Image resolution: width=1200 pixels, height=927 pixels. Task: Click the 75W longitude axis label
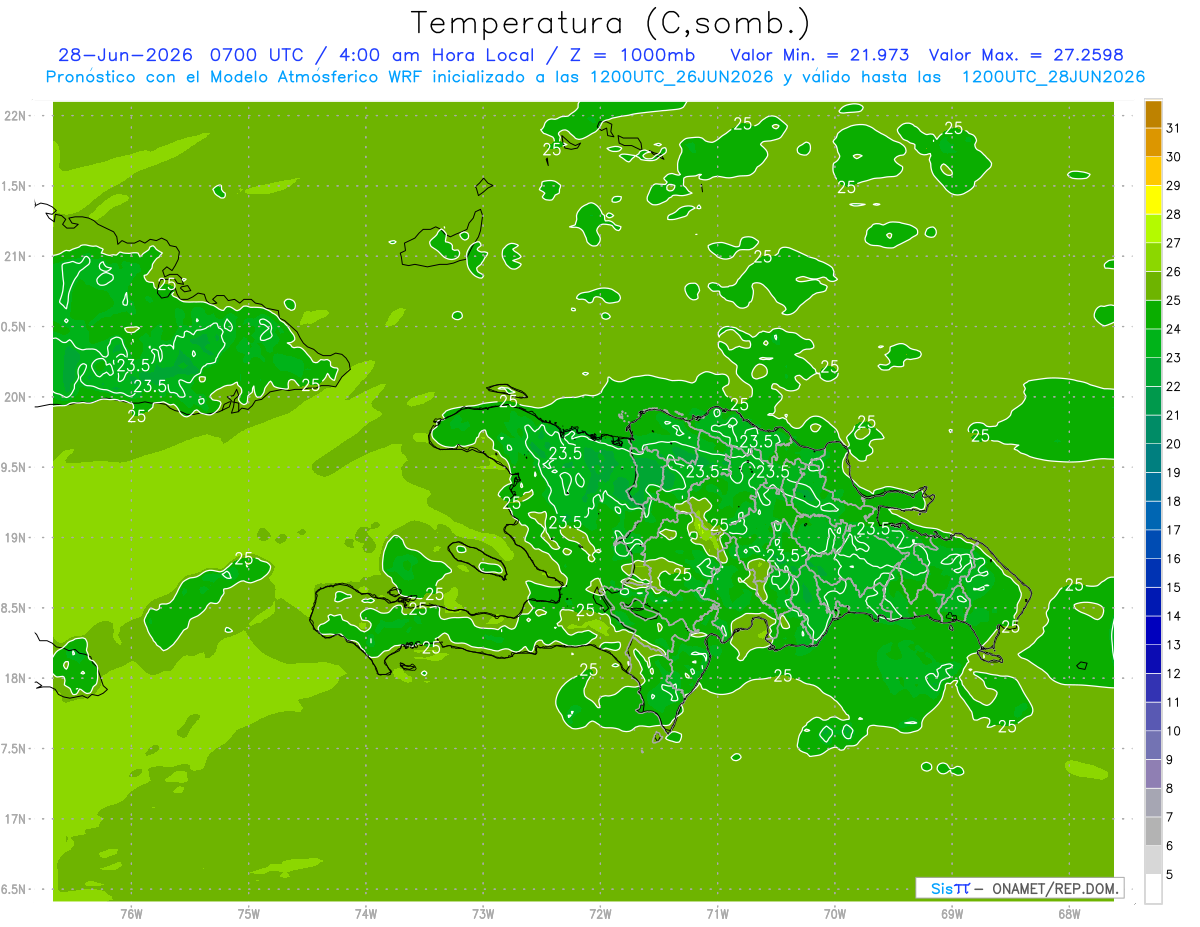[249, 914]
